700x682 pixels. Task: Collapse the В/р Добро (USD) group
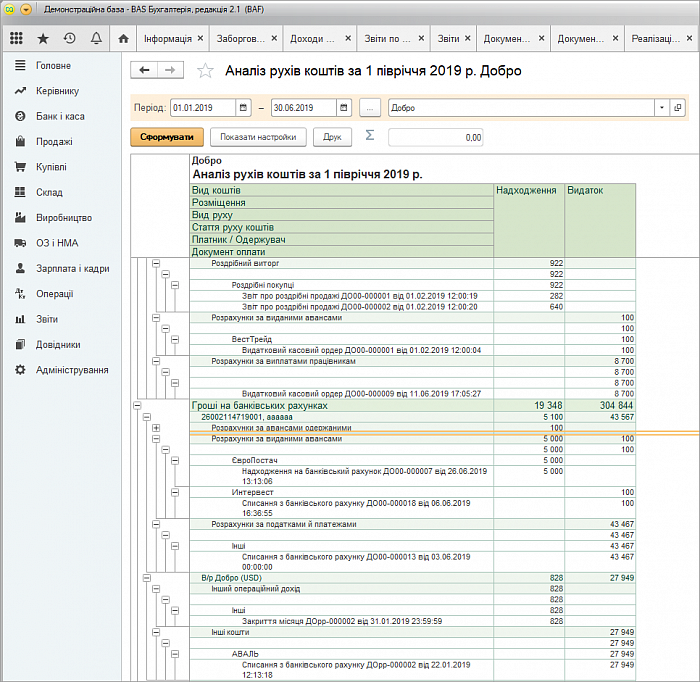click(x=146, y=577)
